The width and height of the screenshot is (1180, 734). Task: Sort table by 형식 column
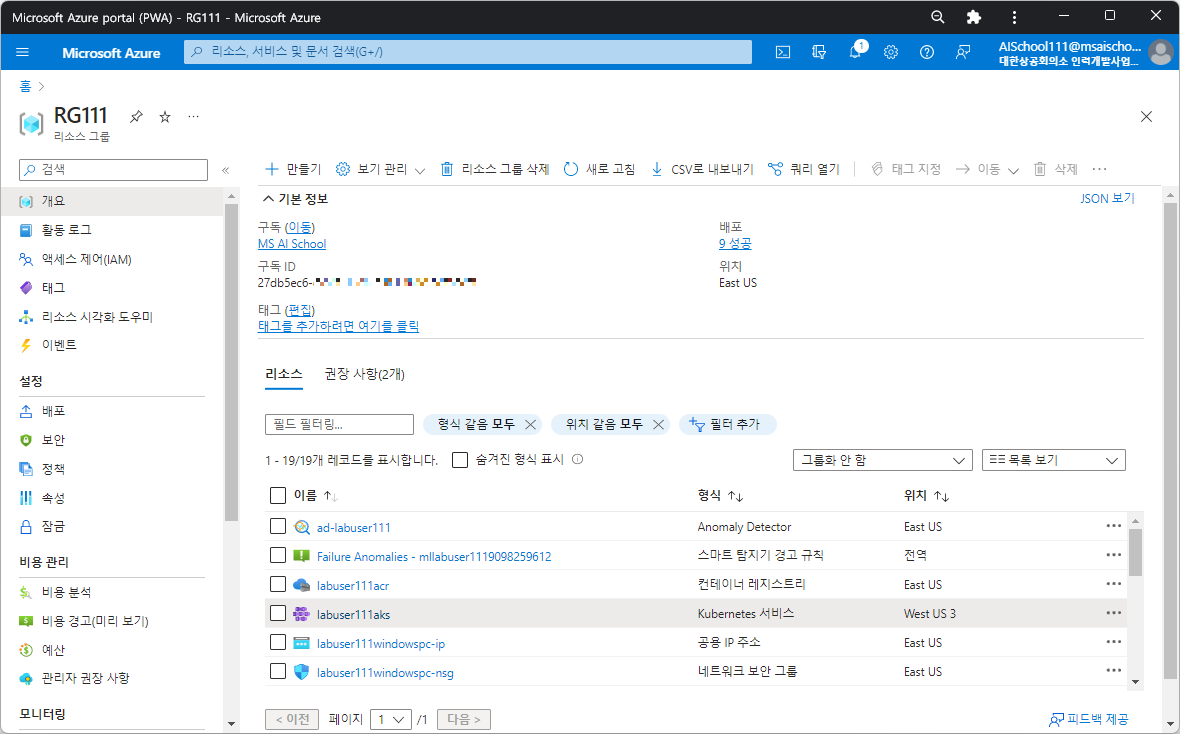pos(720,495)
